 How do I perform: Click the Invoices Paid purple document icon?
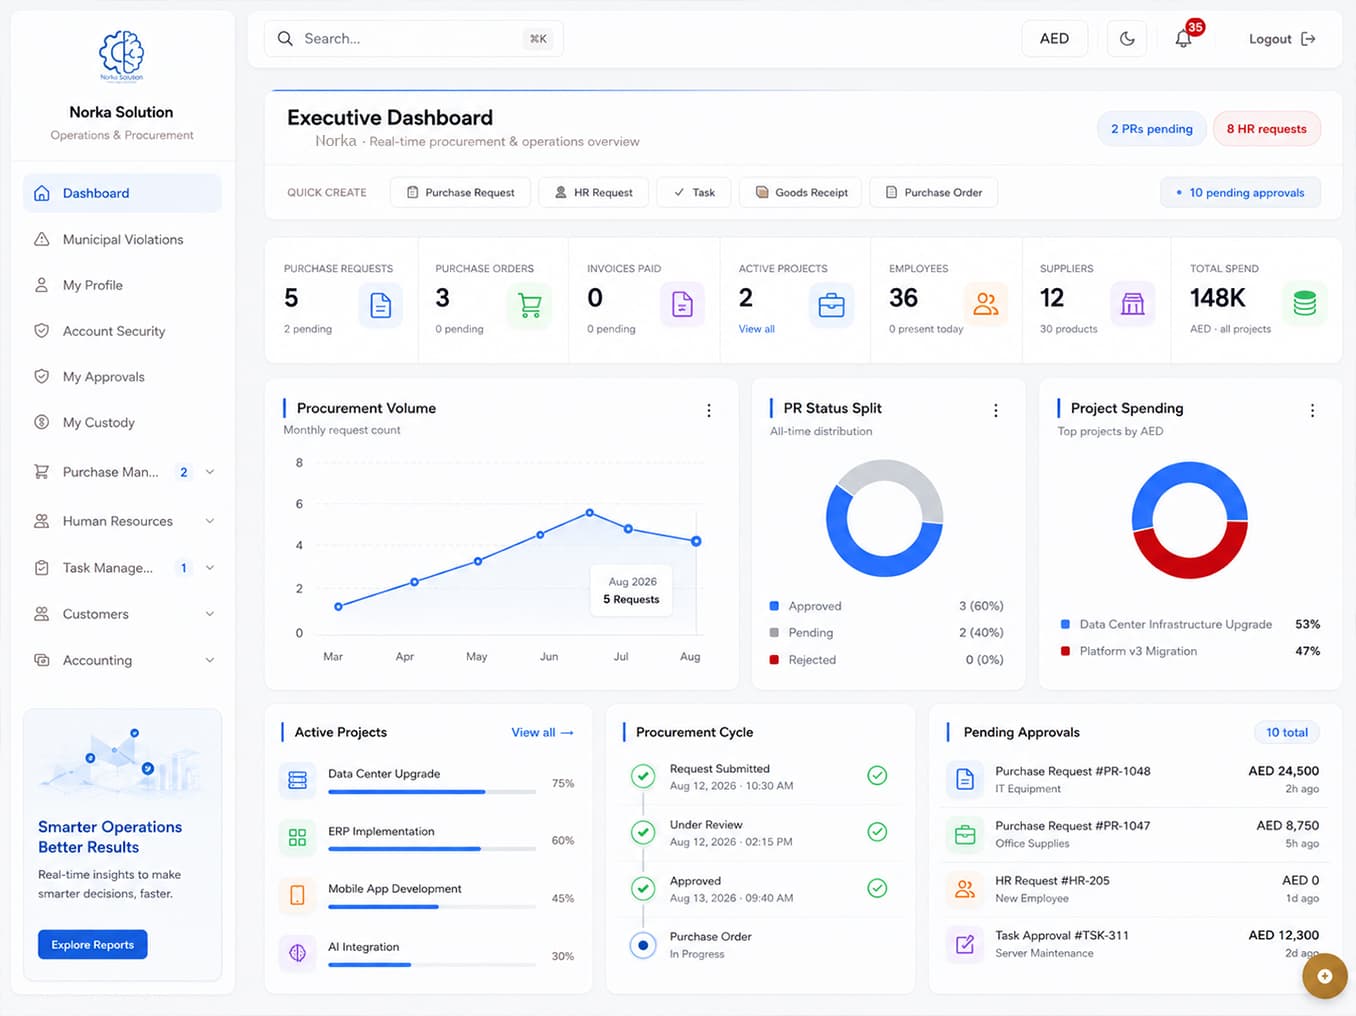pos(682,305)
